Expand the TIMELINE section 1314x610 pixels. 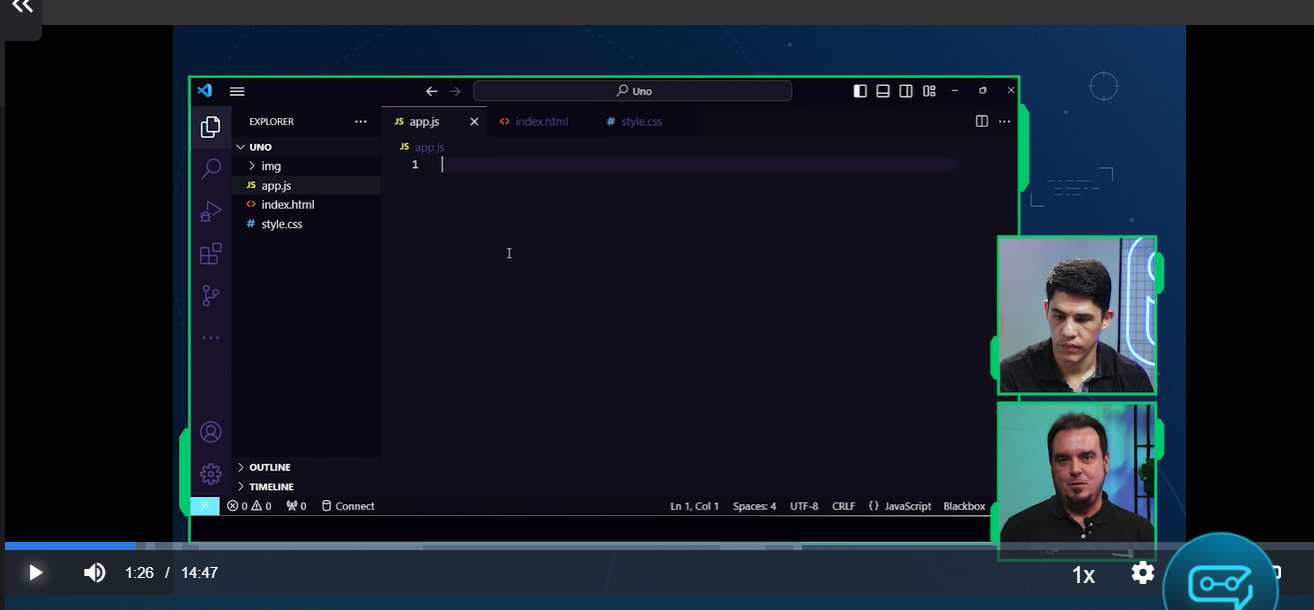pyautogui.click(x=306, y=487)
